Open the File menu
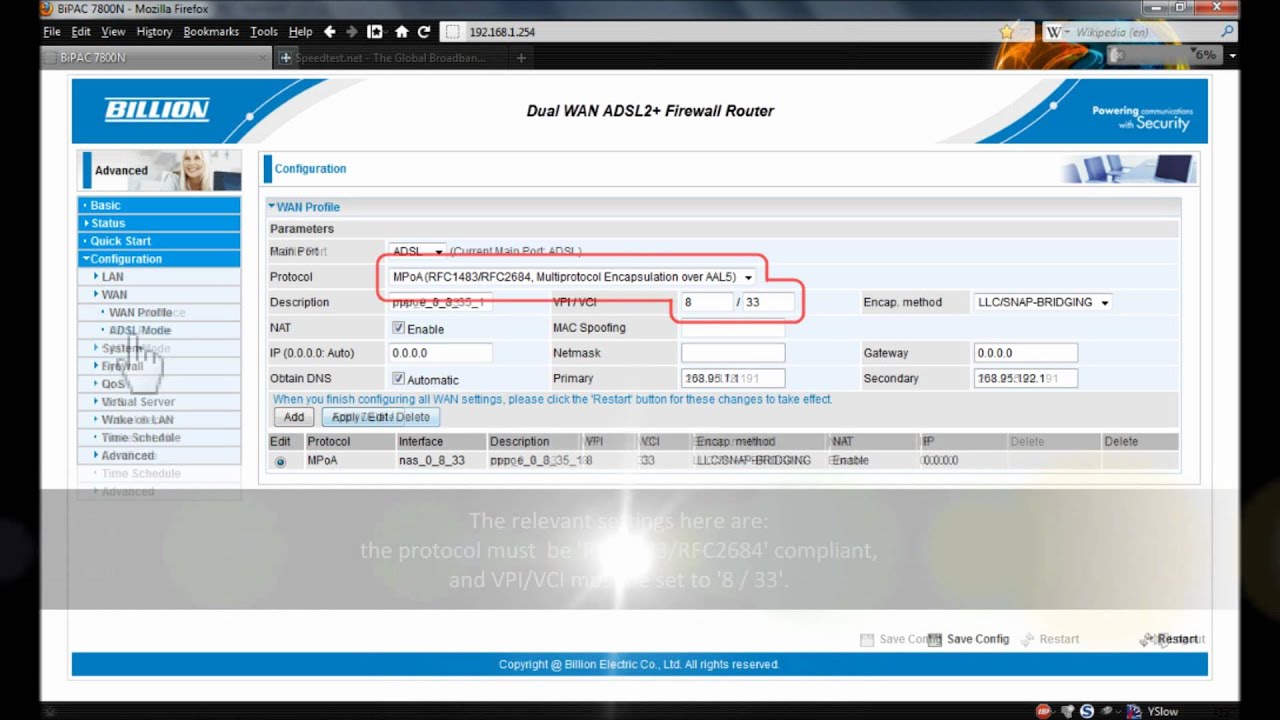1280x720 pixels. point(52,32)
